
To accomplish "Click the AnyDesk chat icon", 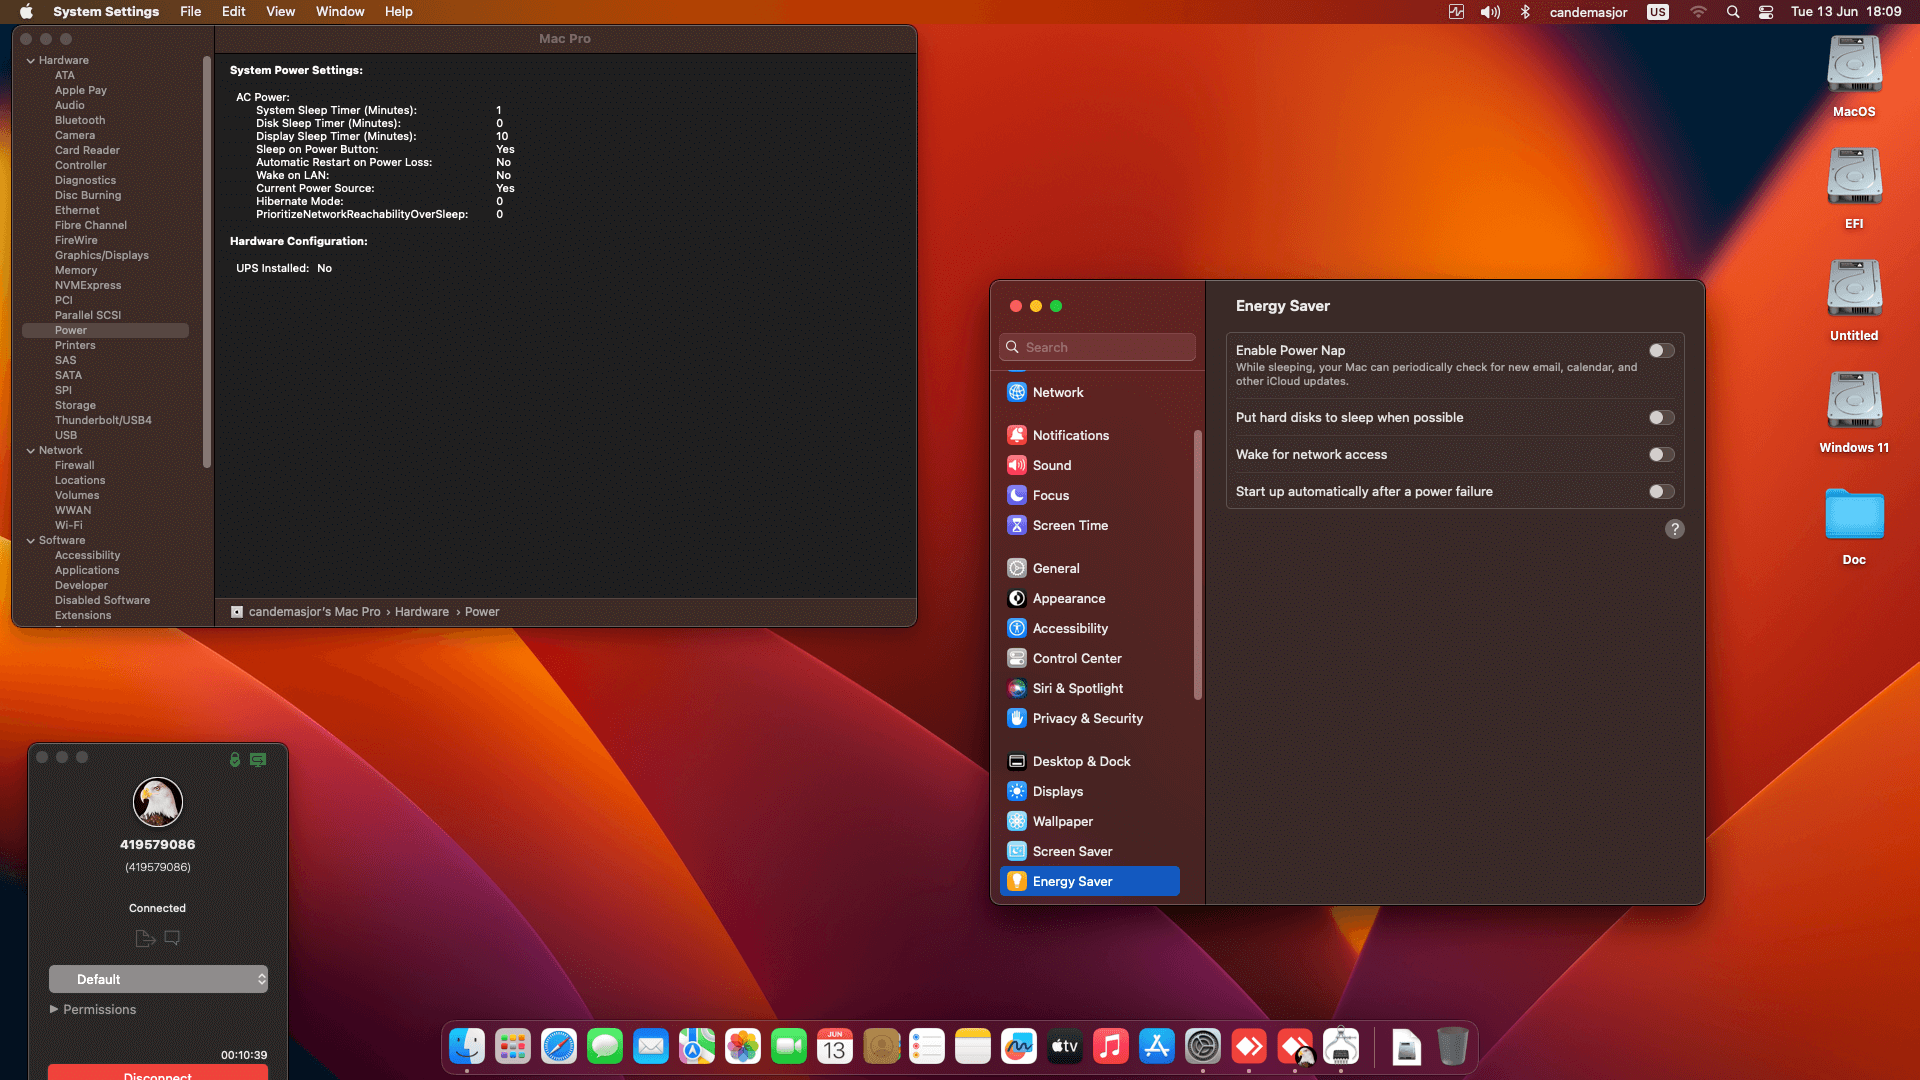I will [x=172, y=938].
